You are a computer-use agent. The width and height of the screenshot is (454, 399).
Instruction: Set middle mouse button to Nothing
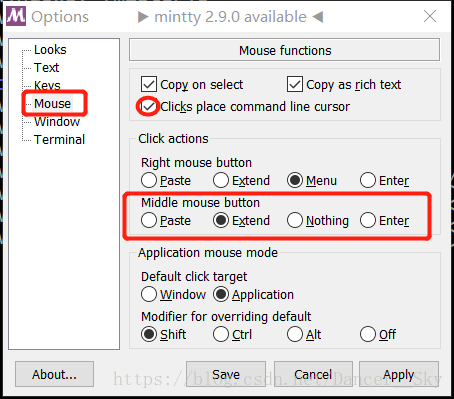click(295, 220)
